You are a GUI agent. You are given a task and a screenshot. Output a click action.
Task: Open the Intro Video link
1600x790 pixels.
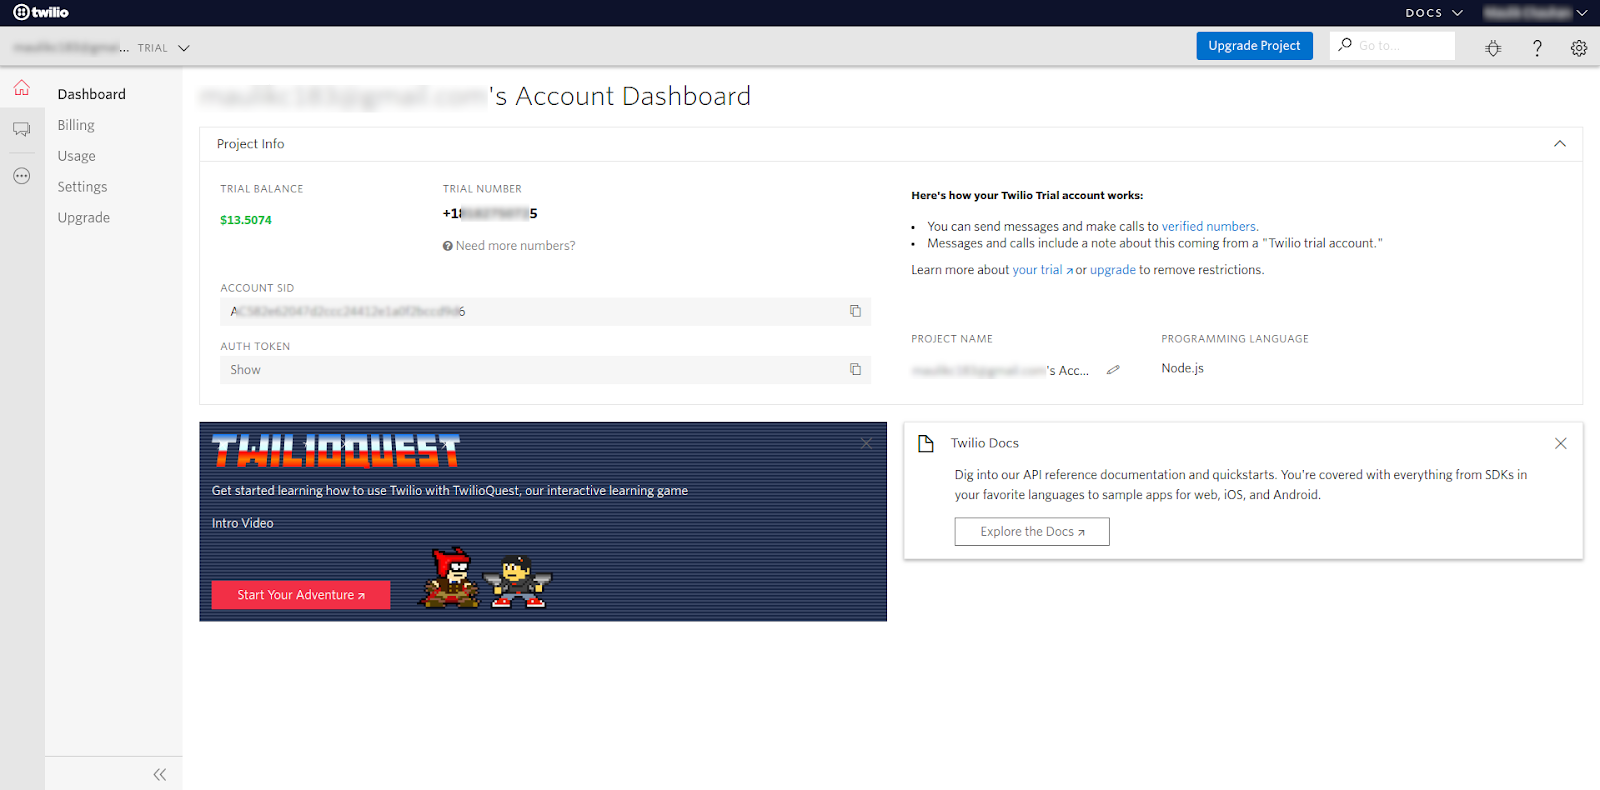coord(242,523)
